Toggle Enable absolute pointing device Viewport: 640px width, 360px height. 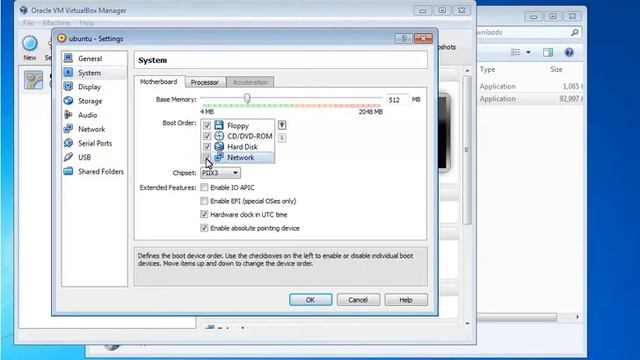(x=204, y=228)
